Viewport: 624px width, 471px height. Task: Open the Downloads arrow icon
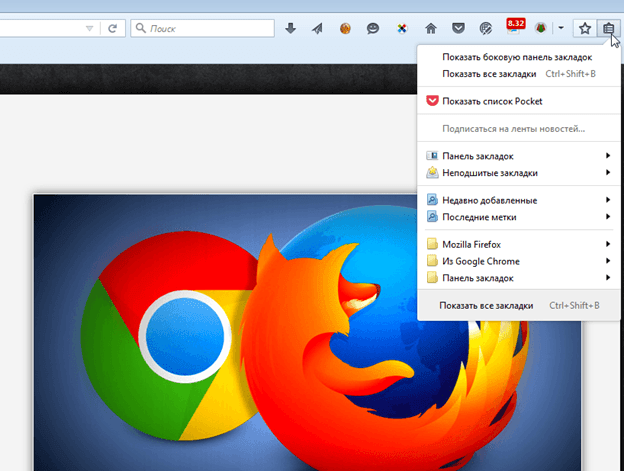[291, 28]
